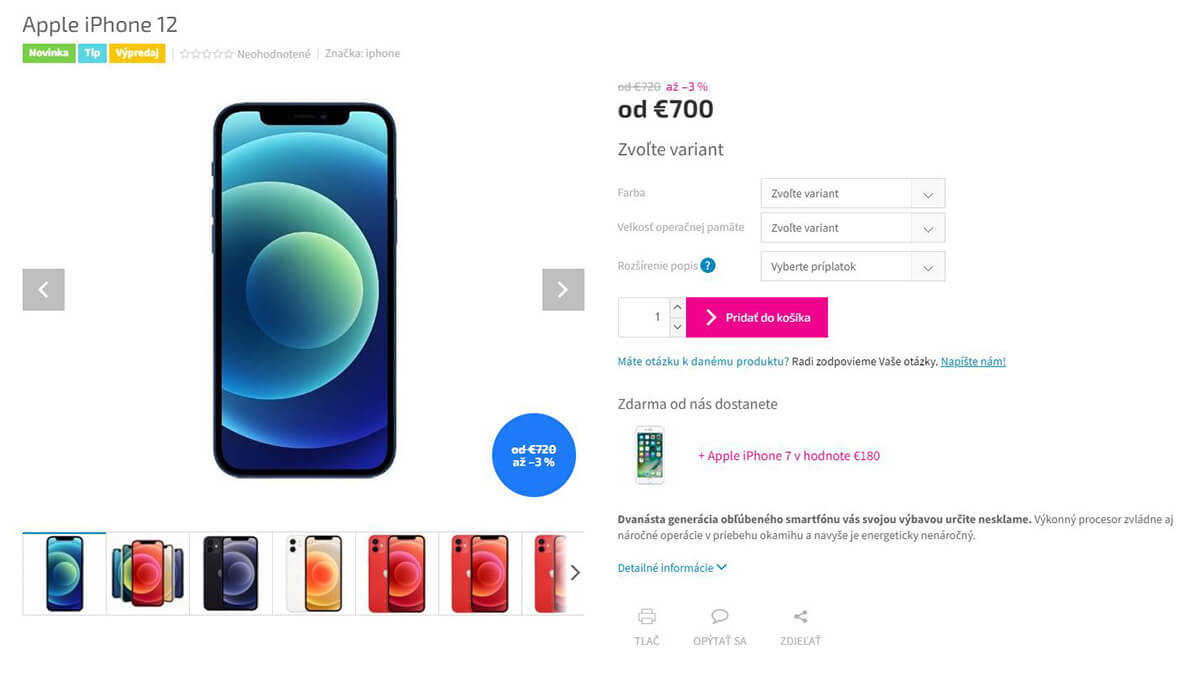
Task: Open the Rozšírenie popis príplatok dropdown
Action: (853, 267)
